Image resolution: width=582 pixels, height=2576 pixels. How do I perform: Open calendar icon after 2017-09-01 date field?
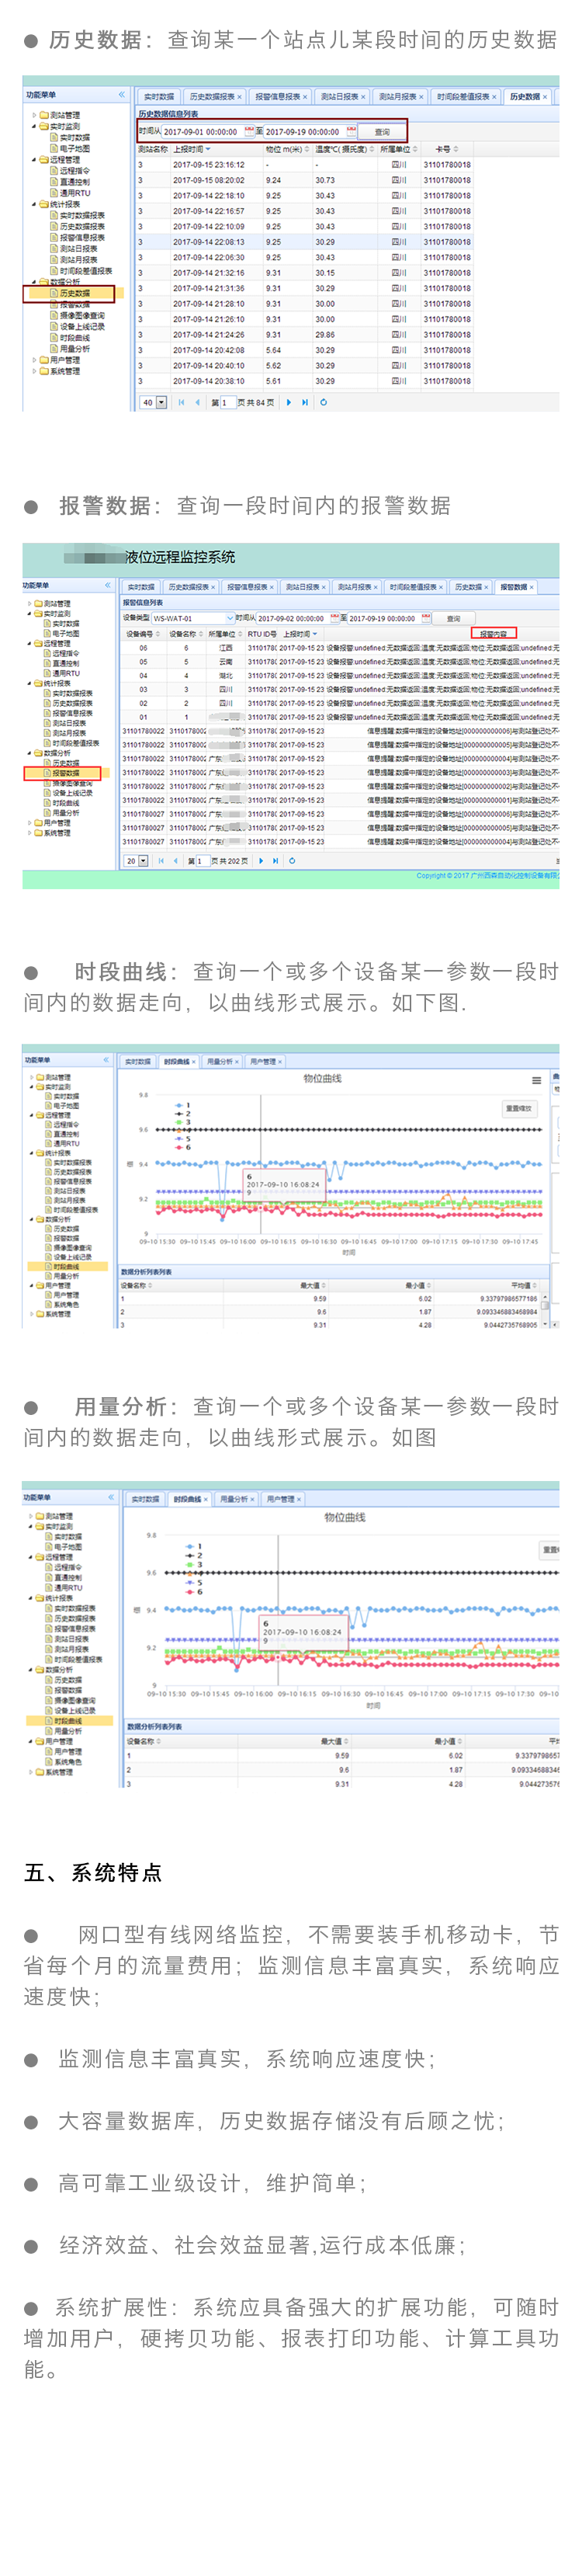click(x=250, y=131)
